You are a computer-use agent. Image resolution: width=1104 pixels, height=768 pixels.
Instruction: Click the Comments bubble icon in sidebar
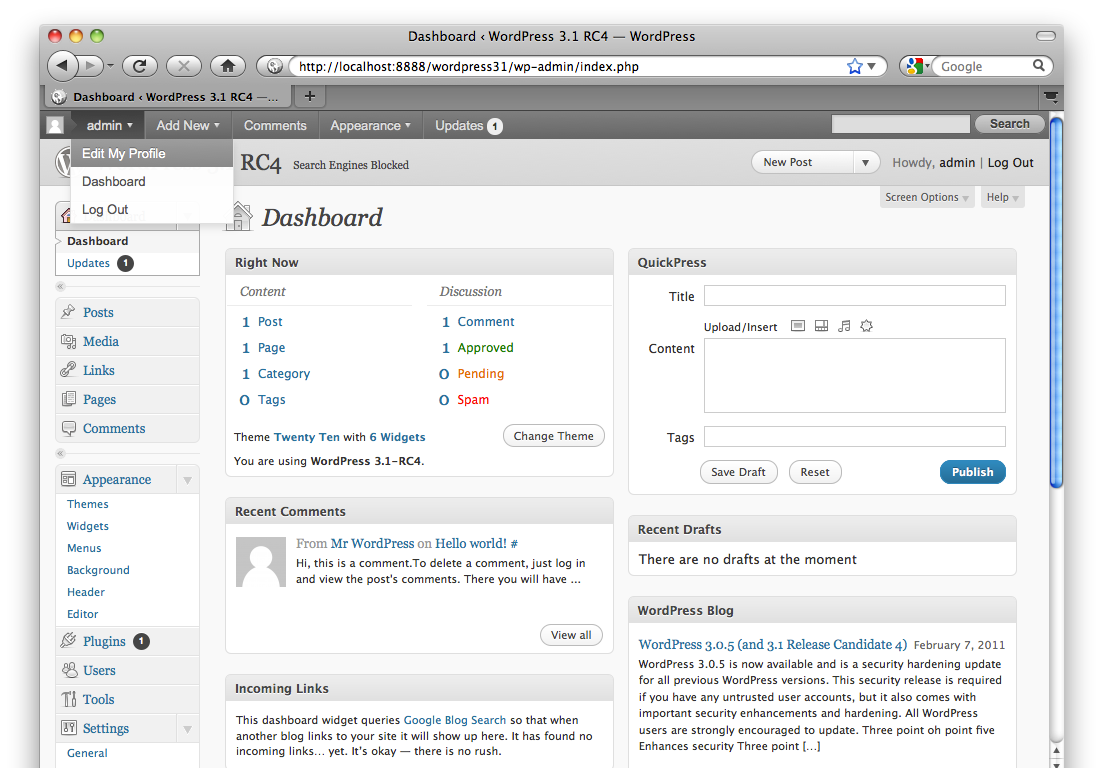68,428
